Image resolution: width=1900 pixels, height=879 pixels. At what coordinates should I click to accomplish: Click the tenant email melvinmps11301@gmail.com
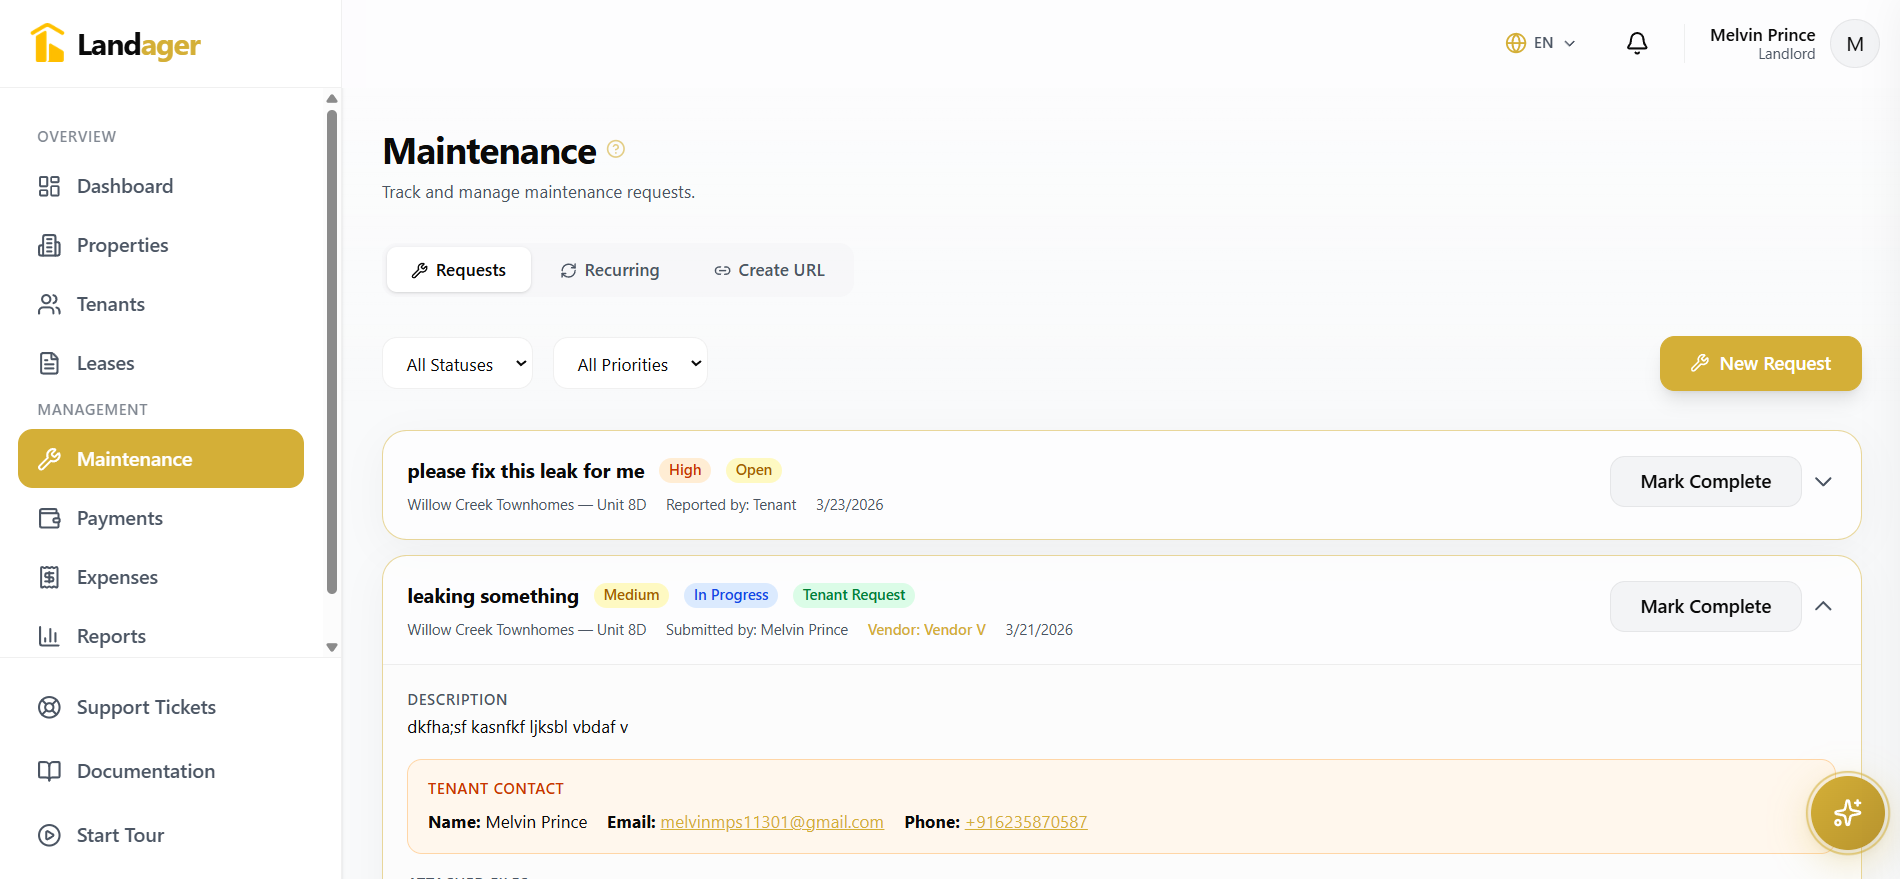[772, 822]
